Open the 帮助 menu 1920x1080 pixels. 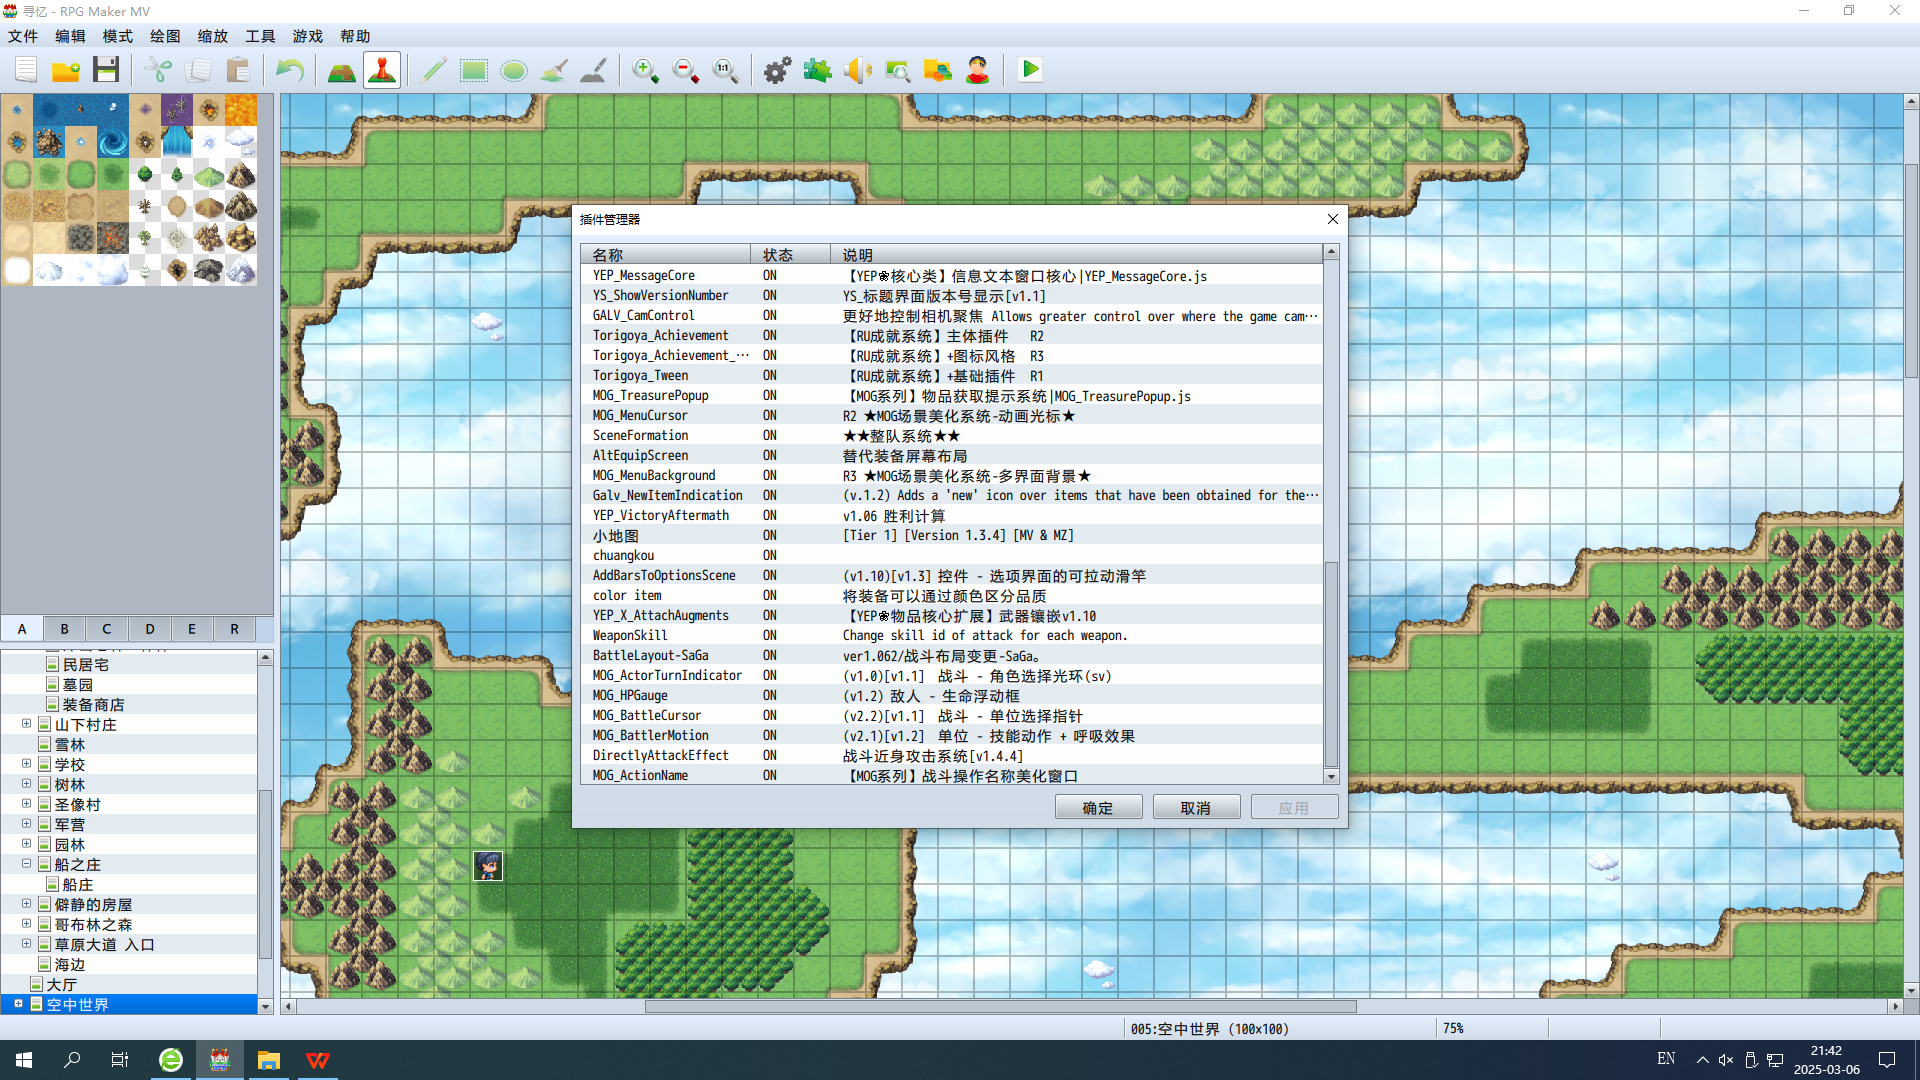tap(355, 36)
